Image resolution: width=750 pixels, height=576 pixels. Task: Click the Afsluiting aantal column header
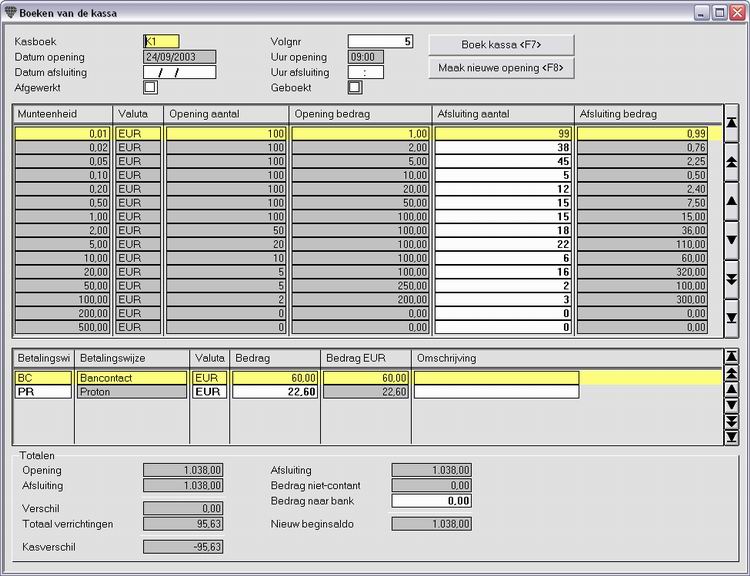[x=503, y=114]
